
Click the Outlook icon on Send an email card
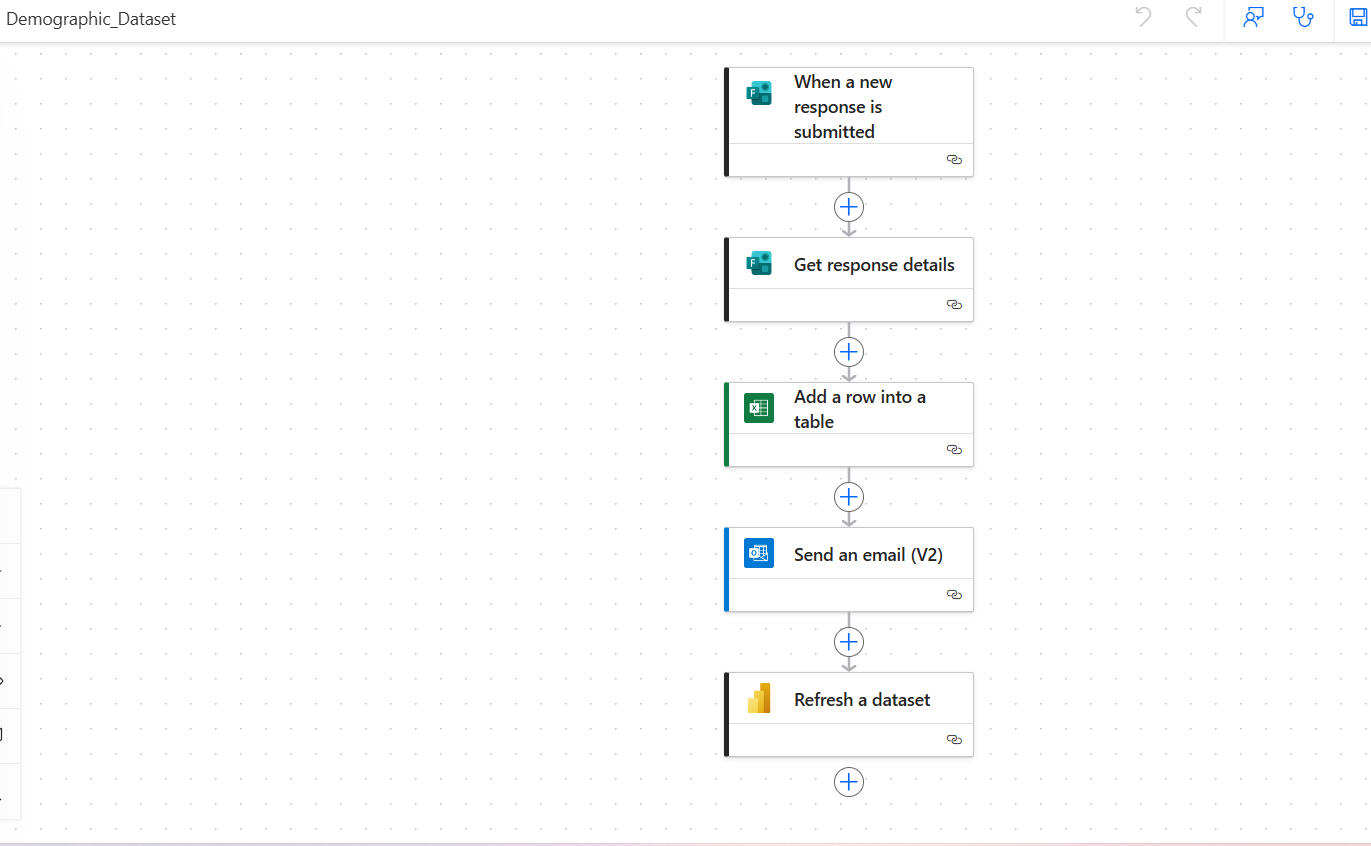click(759, 553)
